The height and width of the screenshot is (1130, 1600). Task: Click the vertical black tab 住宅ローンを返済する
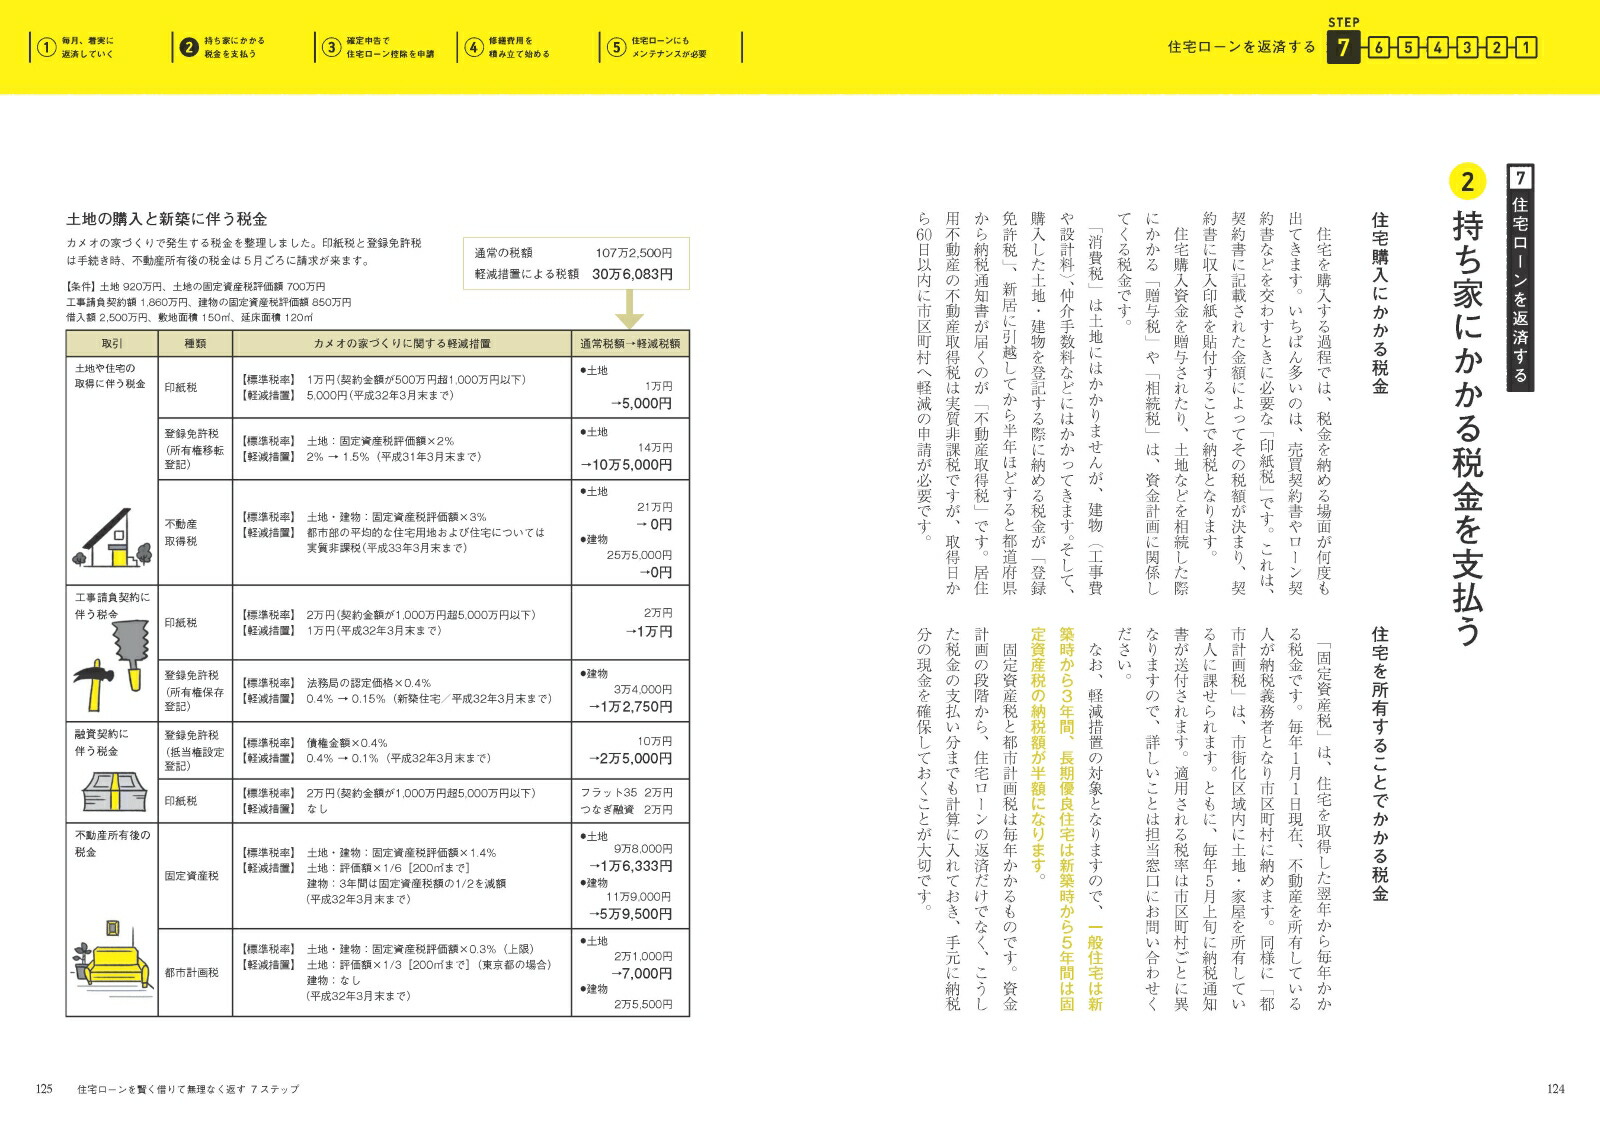coord(1520,277)
